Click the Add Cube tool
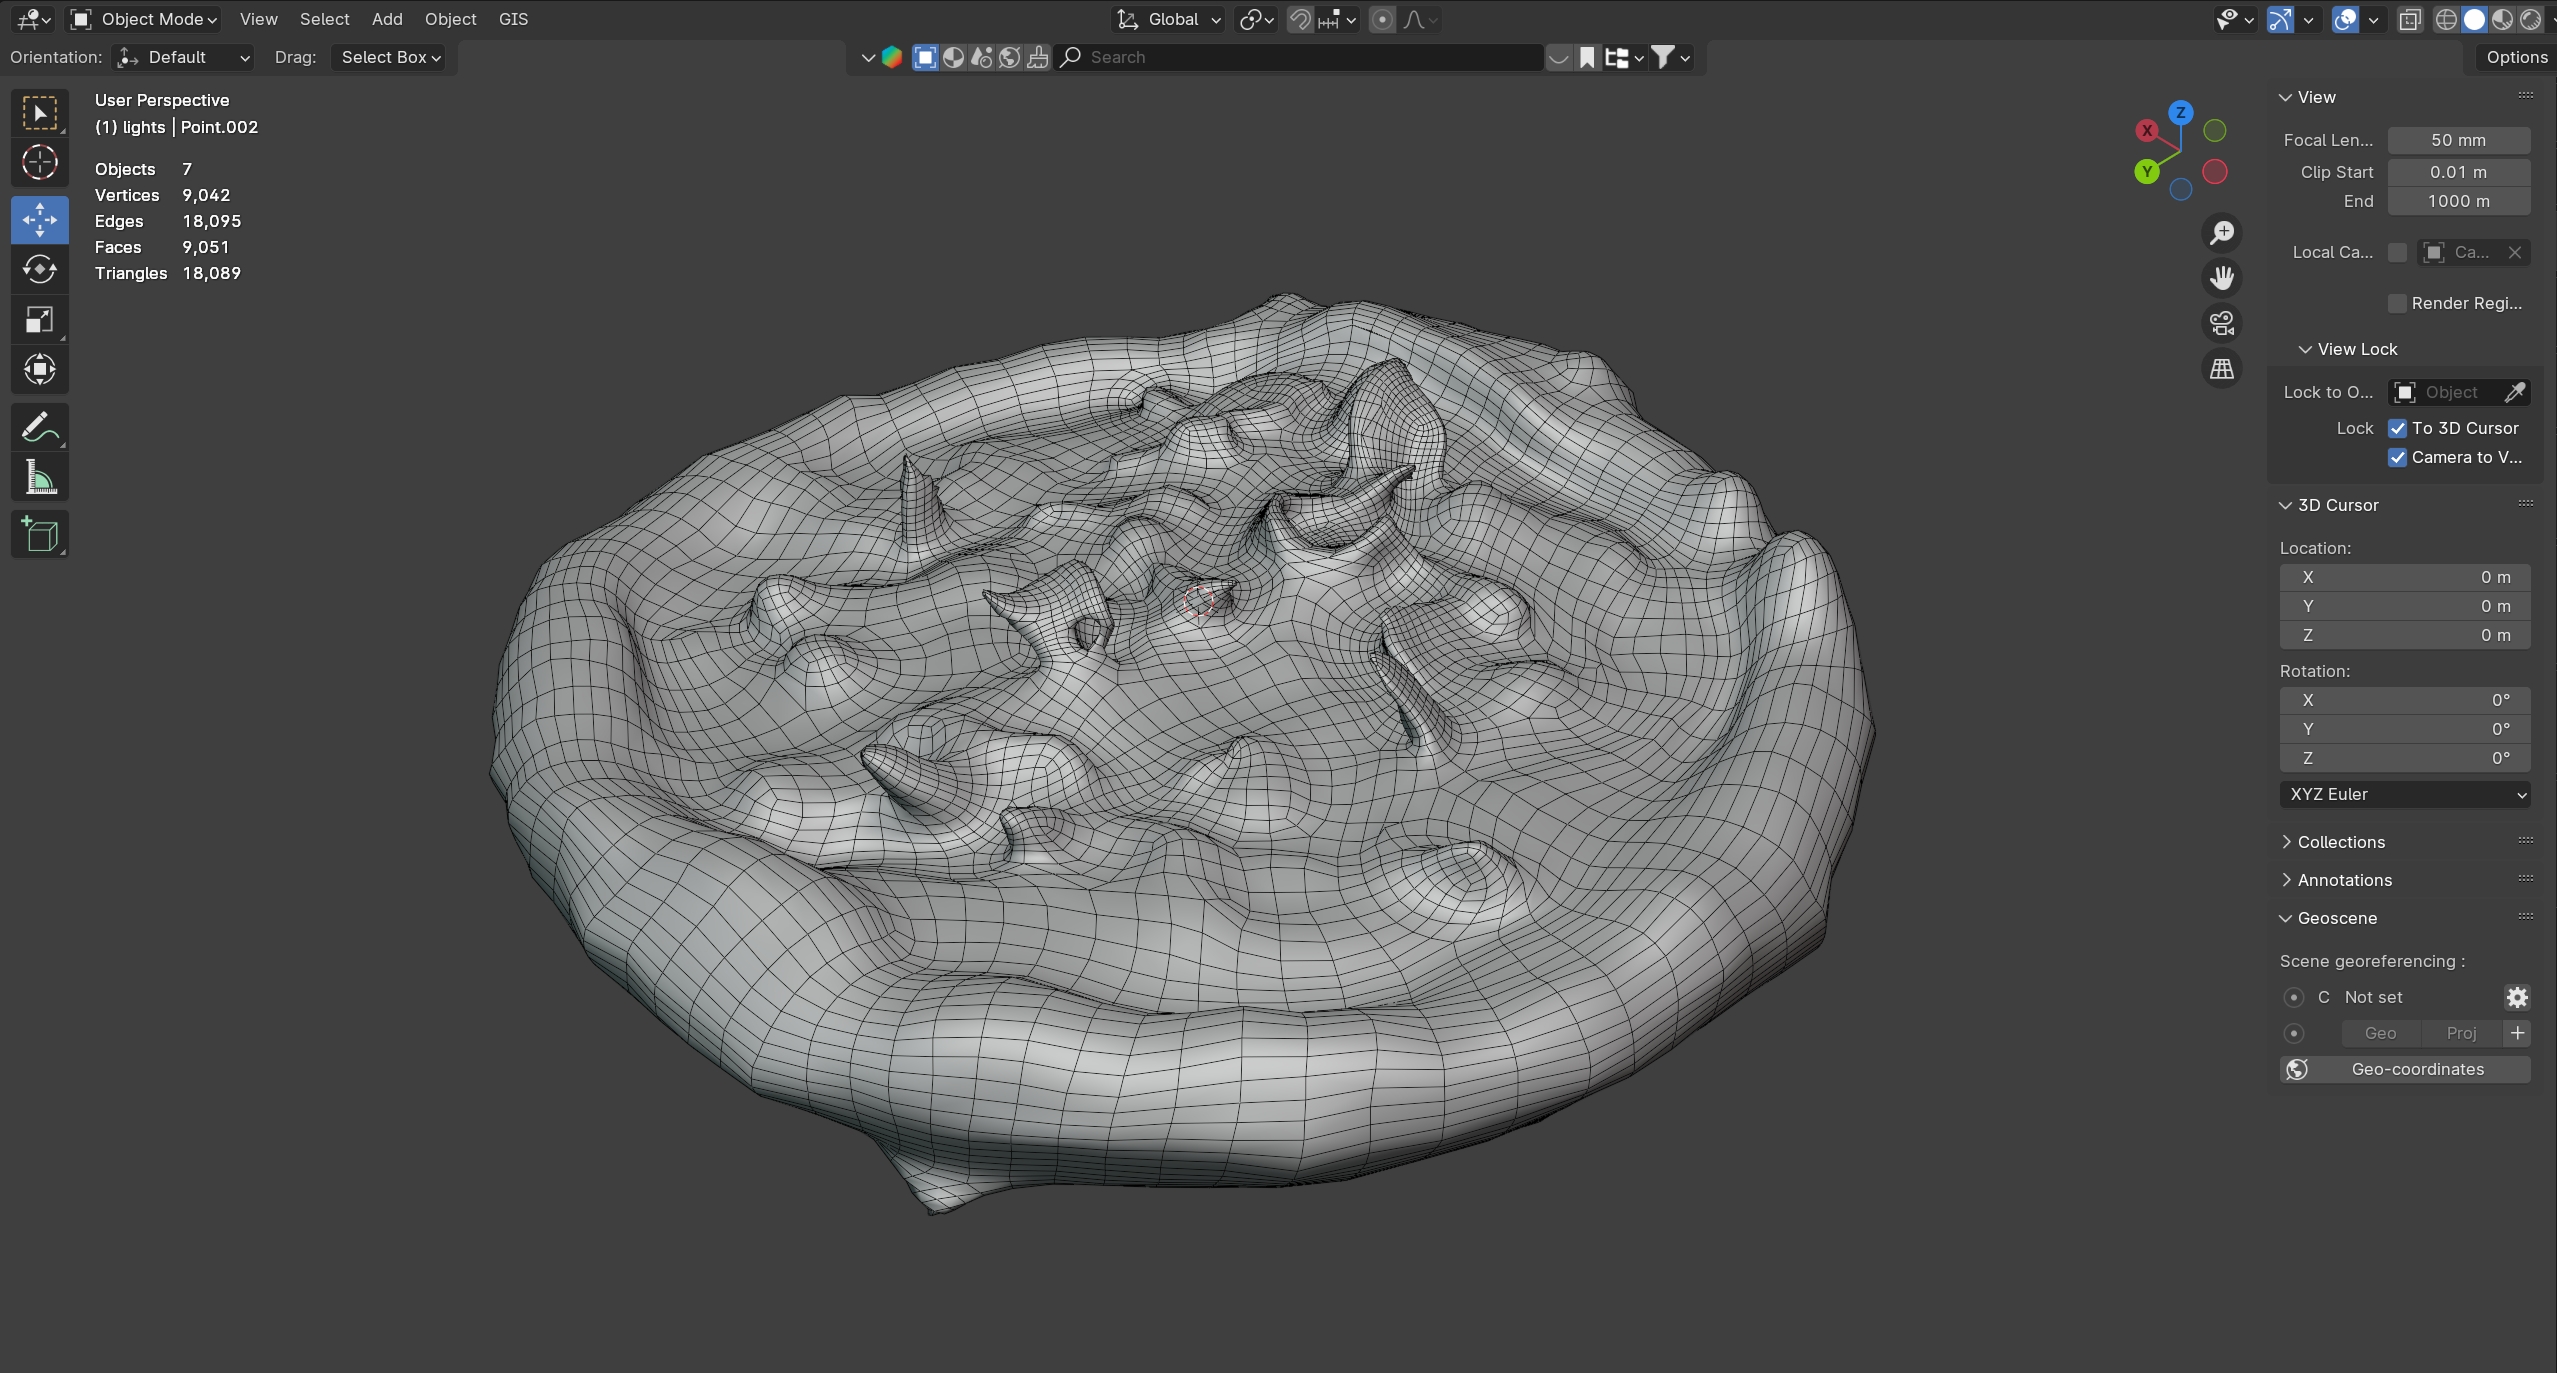This screenshot has width=2557, height=1373. coord(40,535)
